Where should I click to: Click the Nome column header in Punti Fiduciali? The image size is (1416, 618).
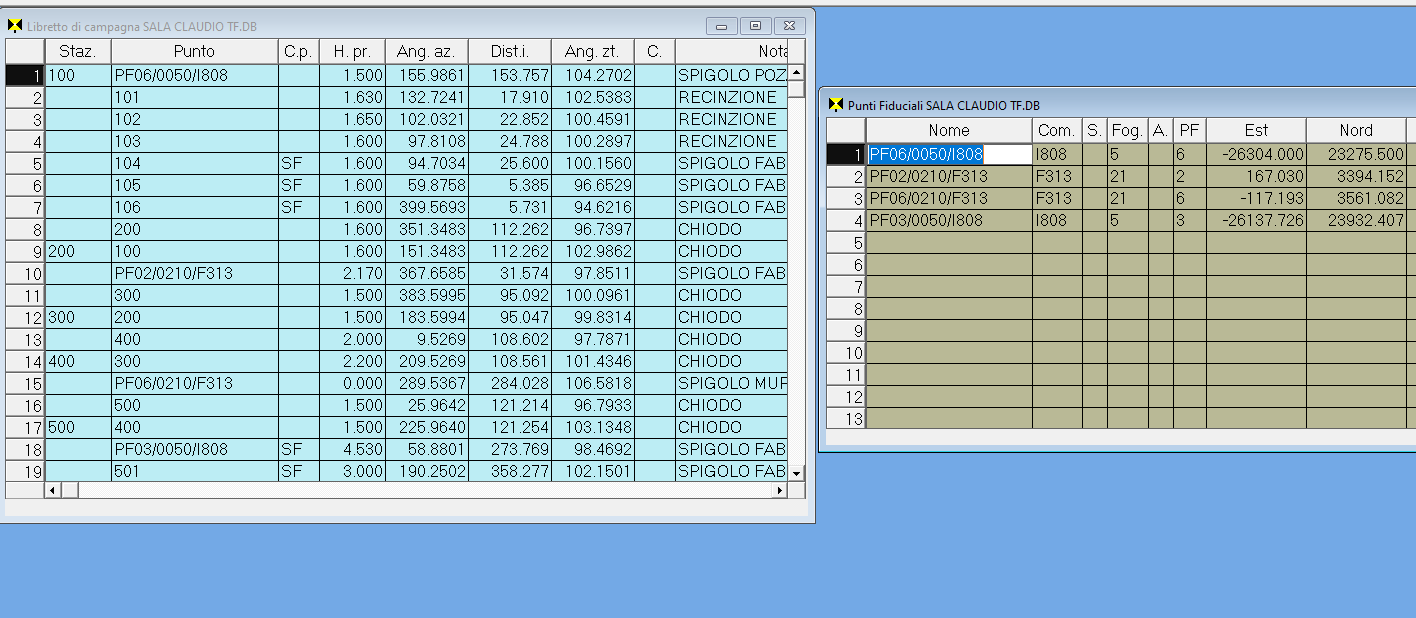point(949,130)
